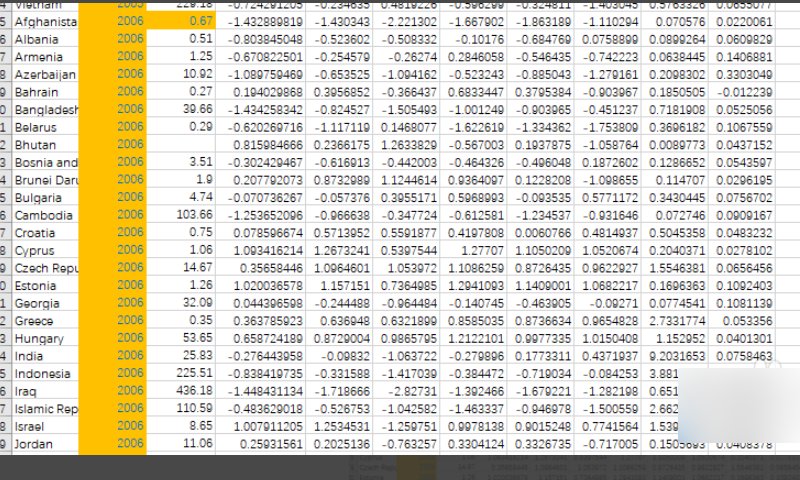Select value 225.51 in Indonesia row
The width and height of the screenshot is (800, 480).
coord(181,373)
